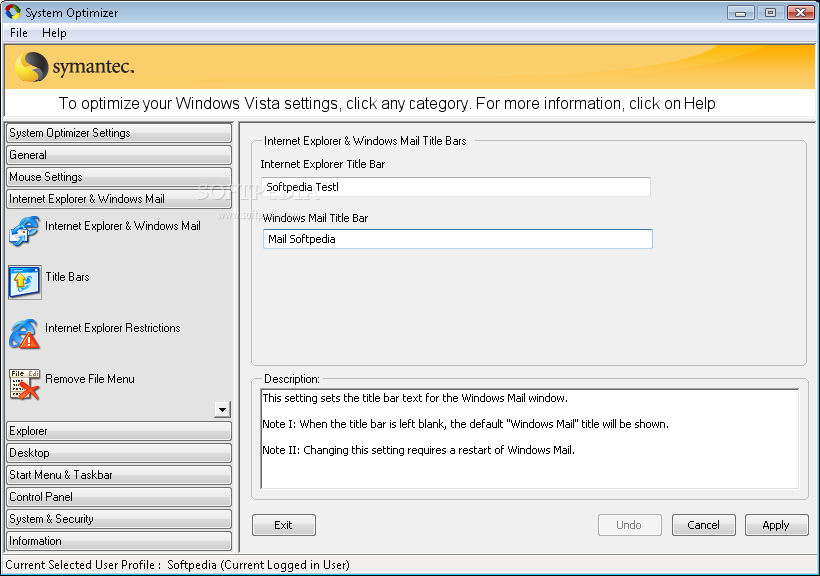Close the System Optimizer window
The width and height of the screenshot is (820, 576).
801,13
